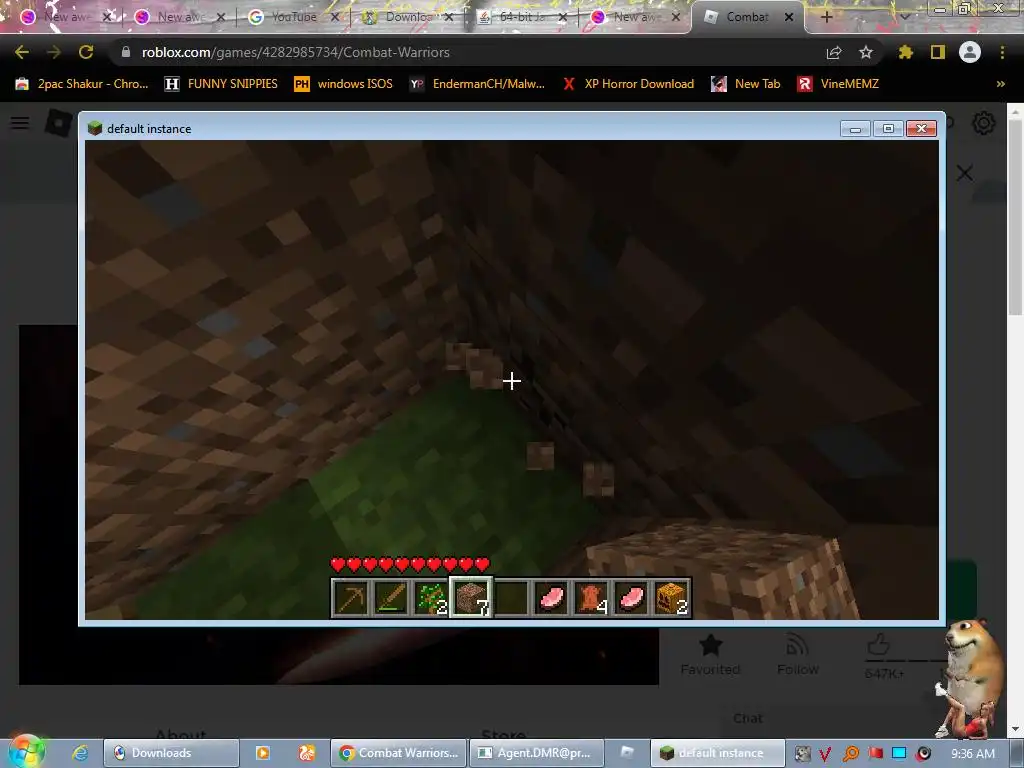Select the empty fifth hotbar slot
This screenshot has width=1024, height=768.
[x=511, y=598]
